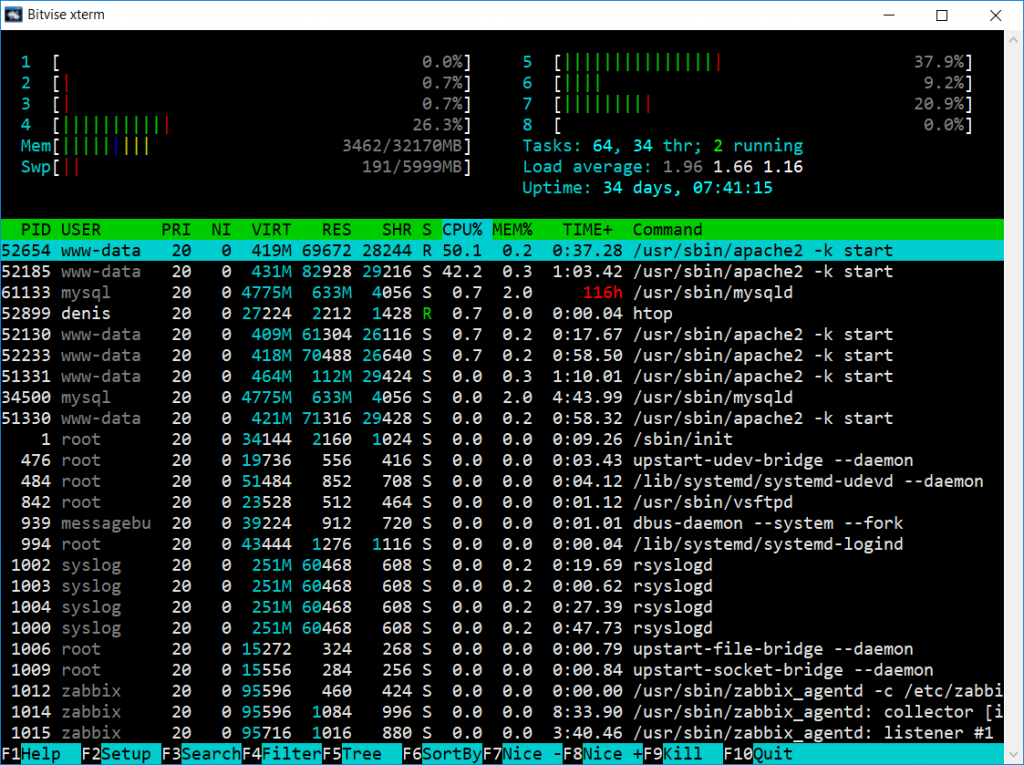Viewport: 1024px width, 765px height.
Task: Select the systemd-logind process row
Action: [x=502, y=544]
